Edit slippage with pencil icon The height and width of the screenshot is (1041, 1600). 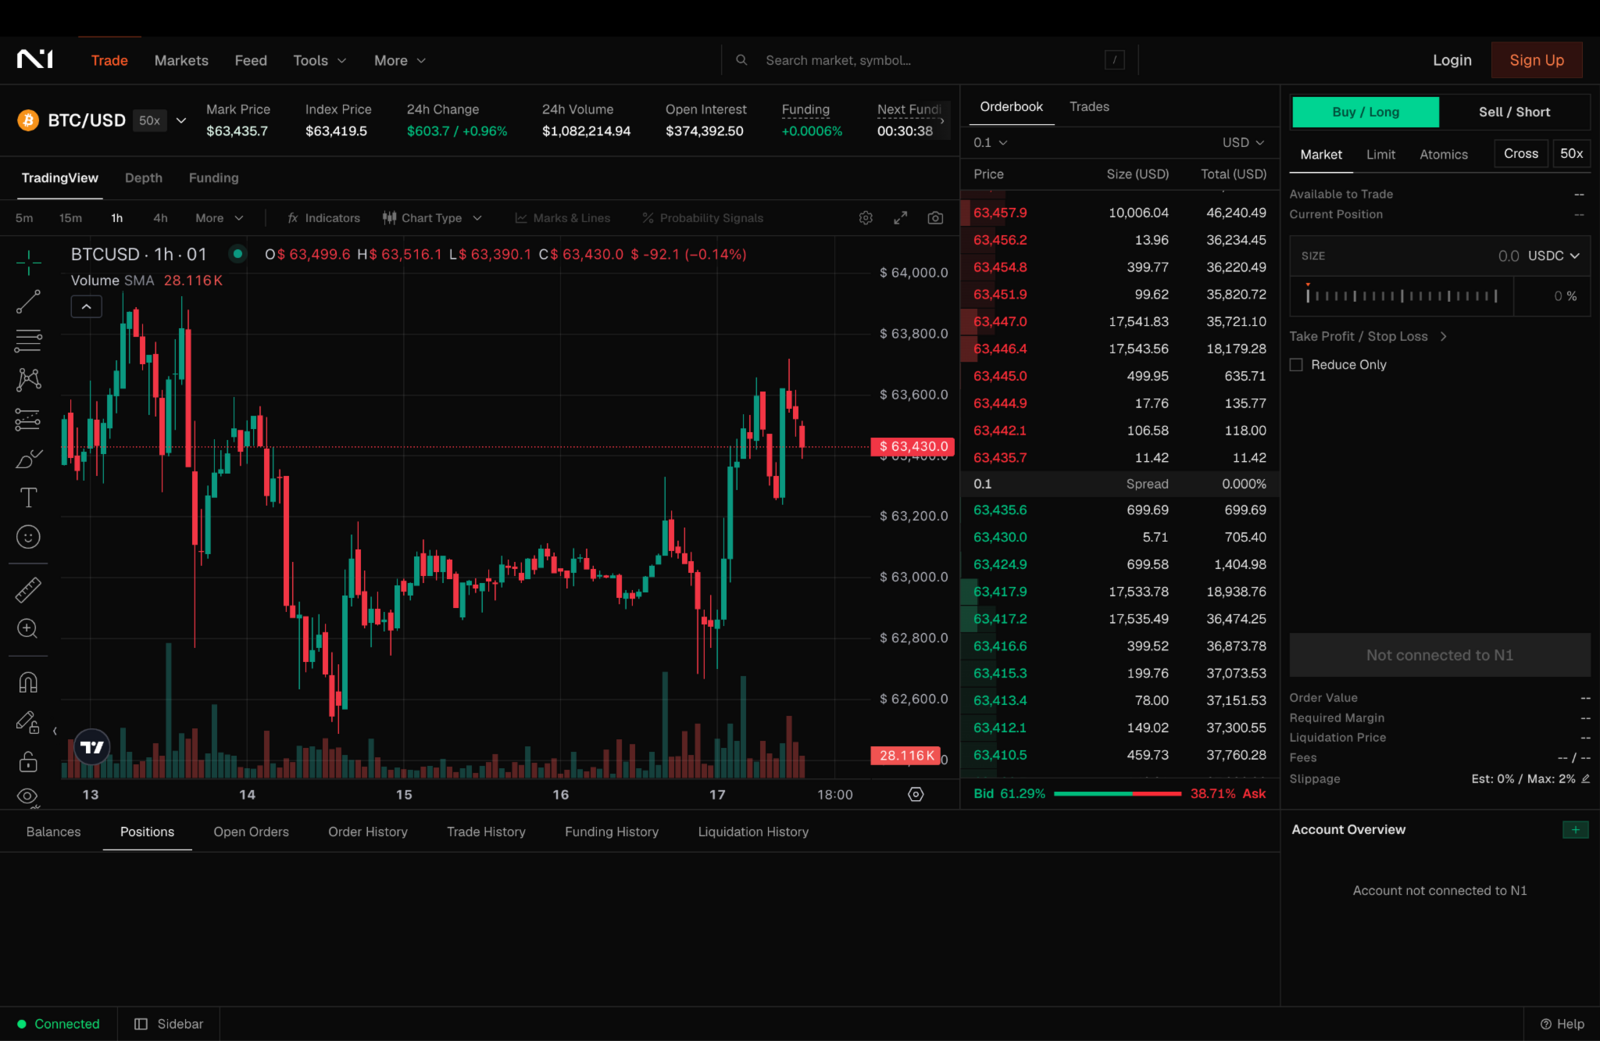point(1585,779)
